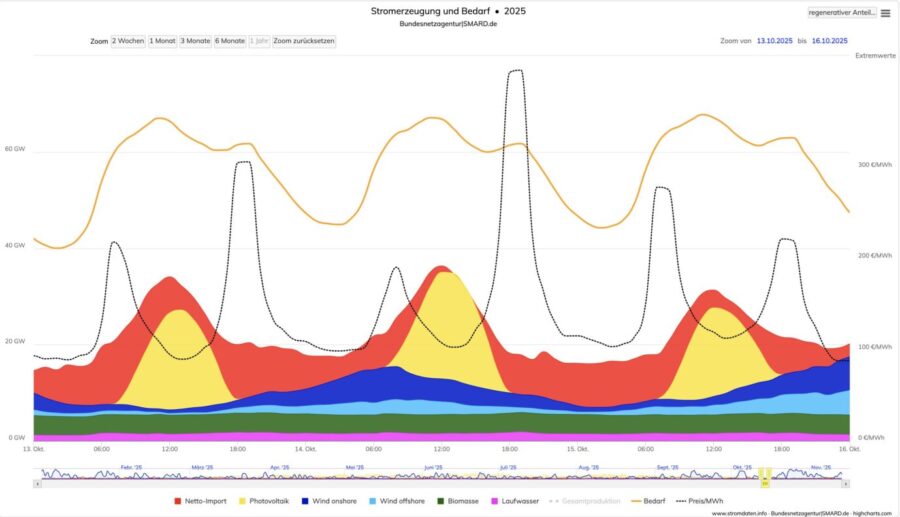
Task: Select the 2 Wochen zoom range
Action: (128, 41)
